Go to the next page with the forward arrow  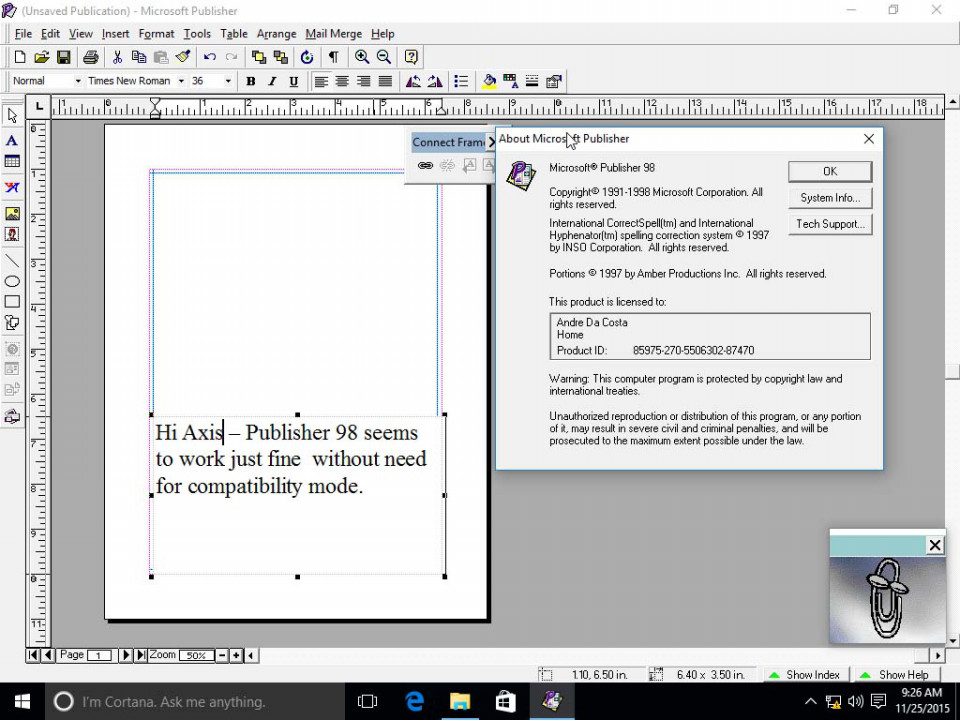pos(125,655)
